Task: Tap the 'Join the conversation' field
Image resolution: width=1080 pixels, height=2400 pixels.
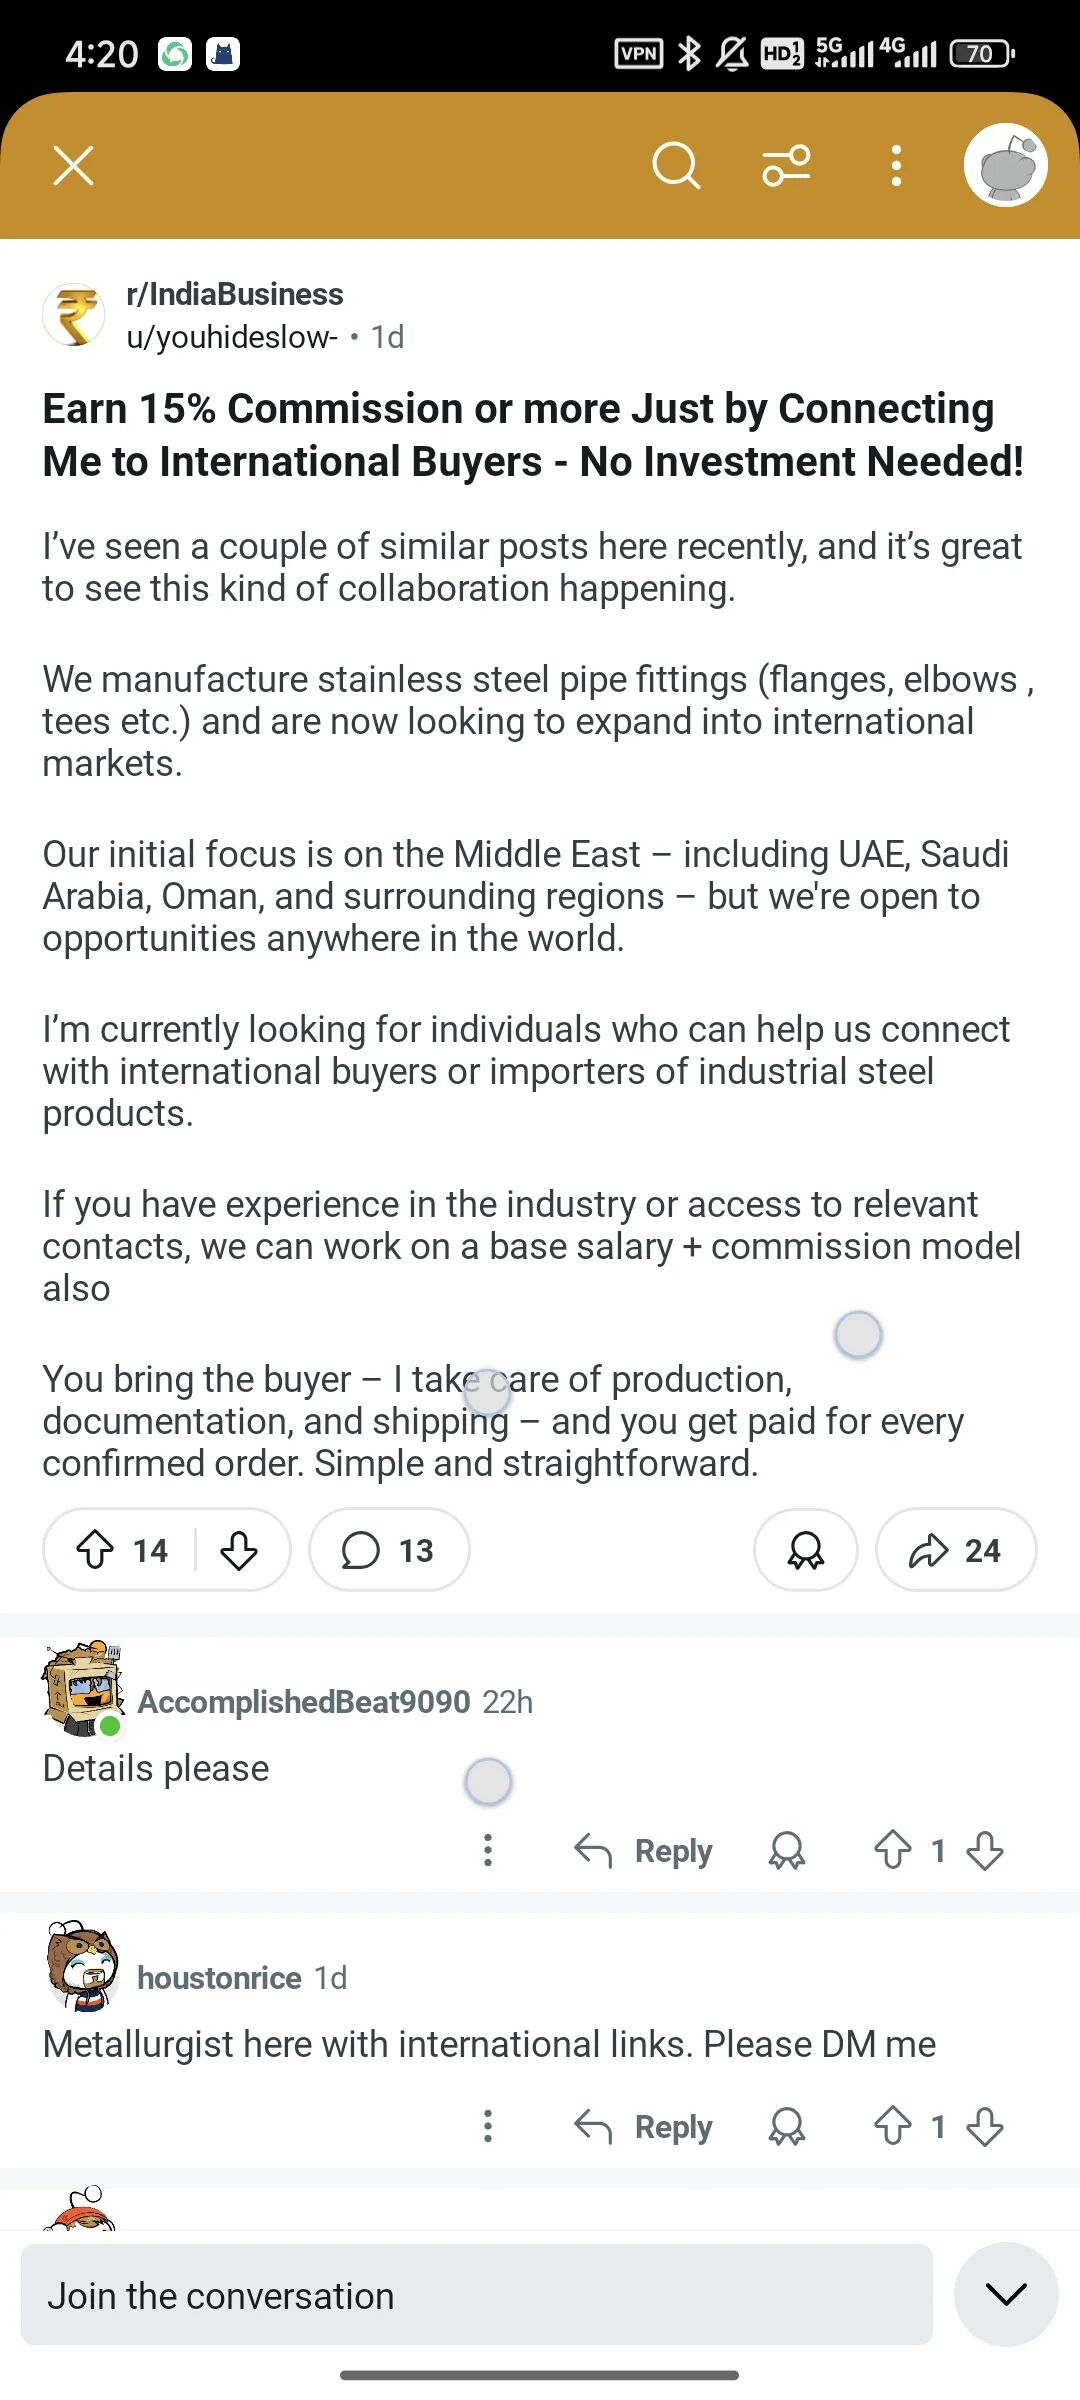Action: click(x=477, y=2295)
